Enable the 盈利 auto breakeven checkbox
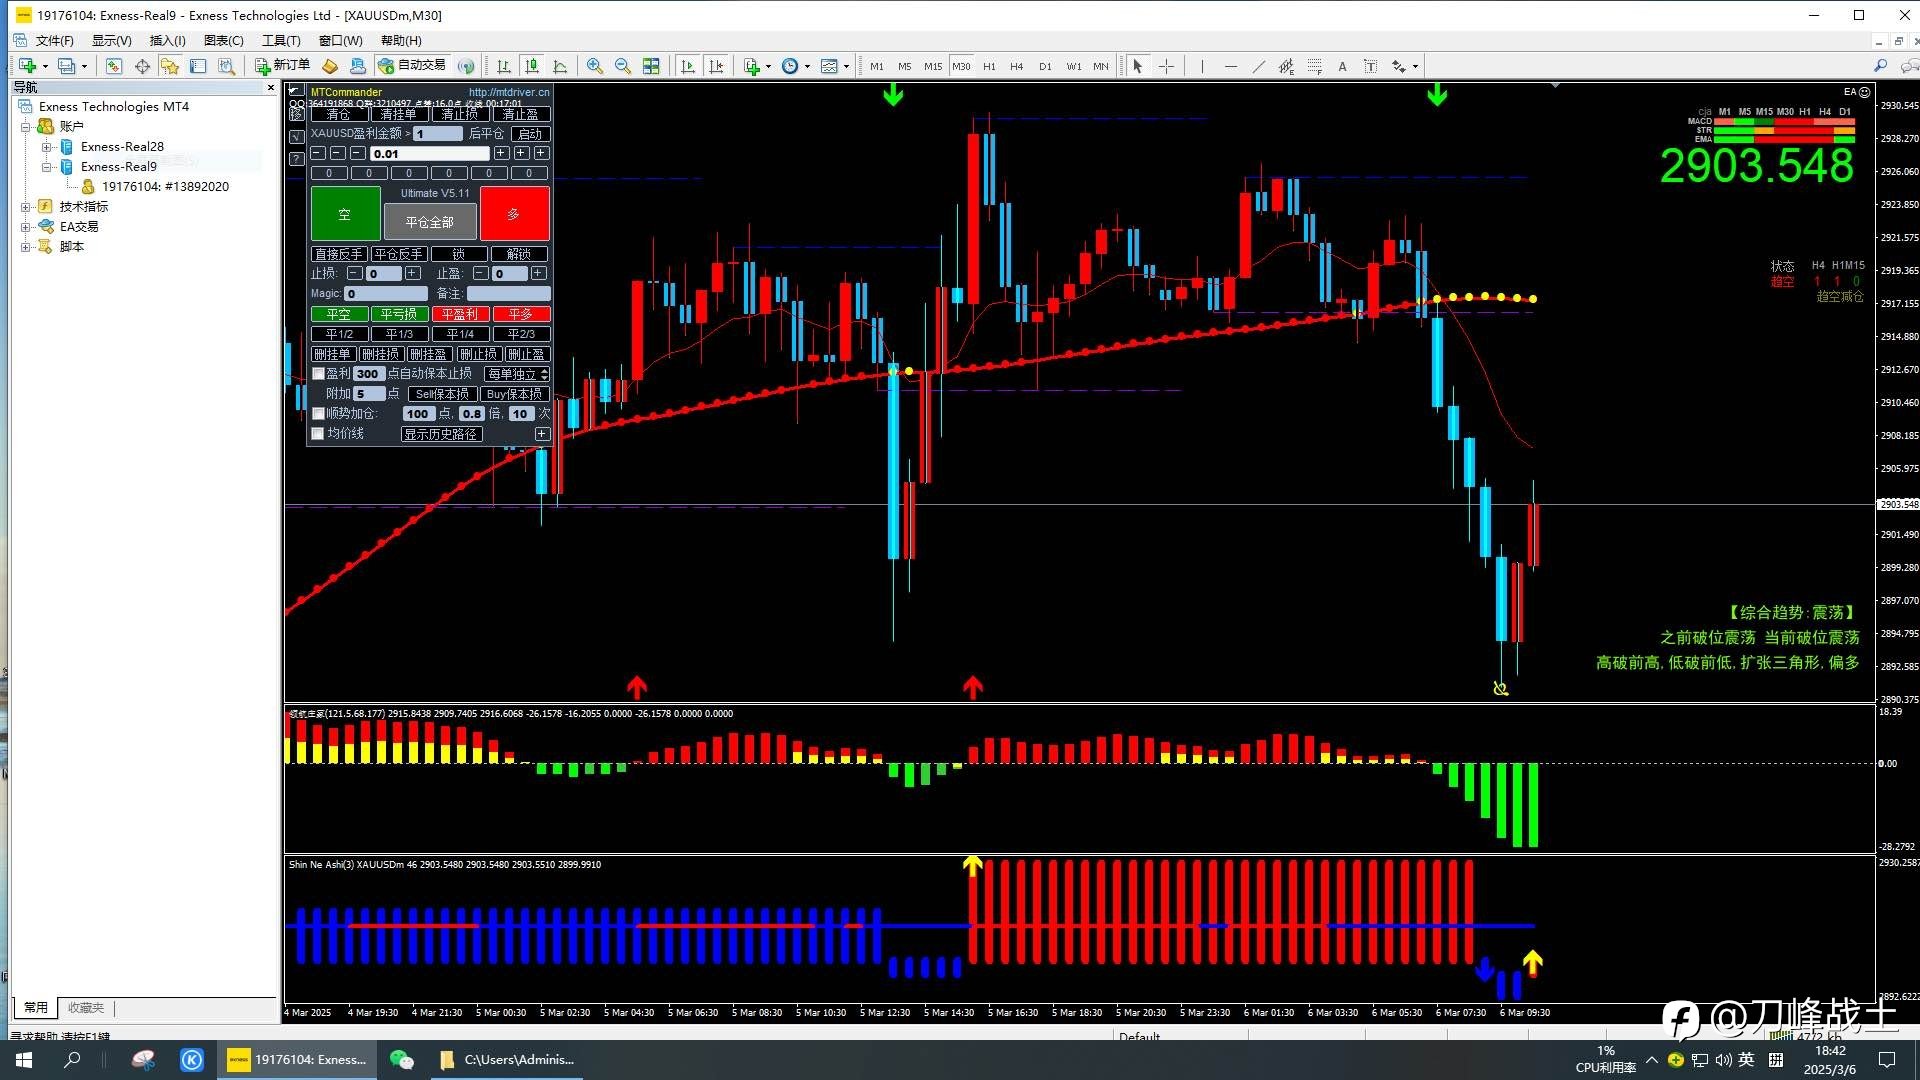The height and width of the screenshot is (1080, 1920). pos(318,374)
